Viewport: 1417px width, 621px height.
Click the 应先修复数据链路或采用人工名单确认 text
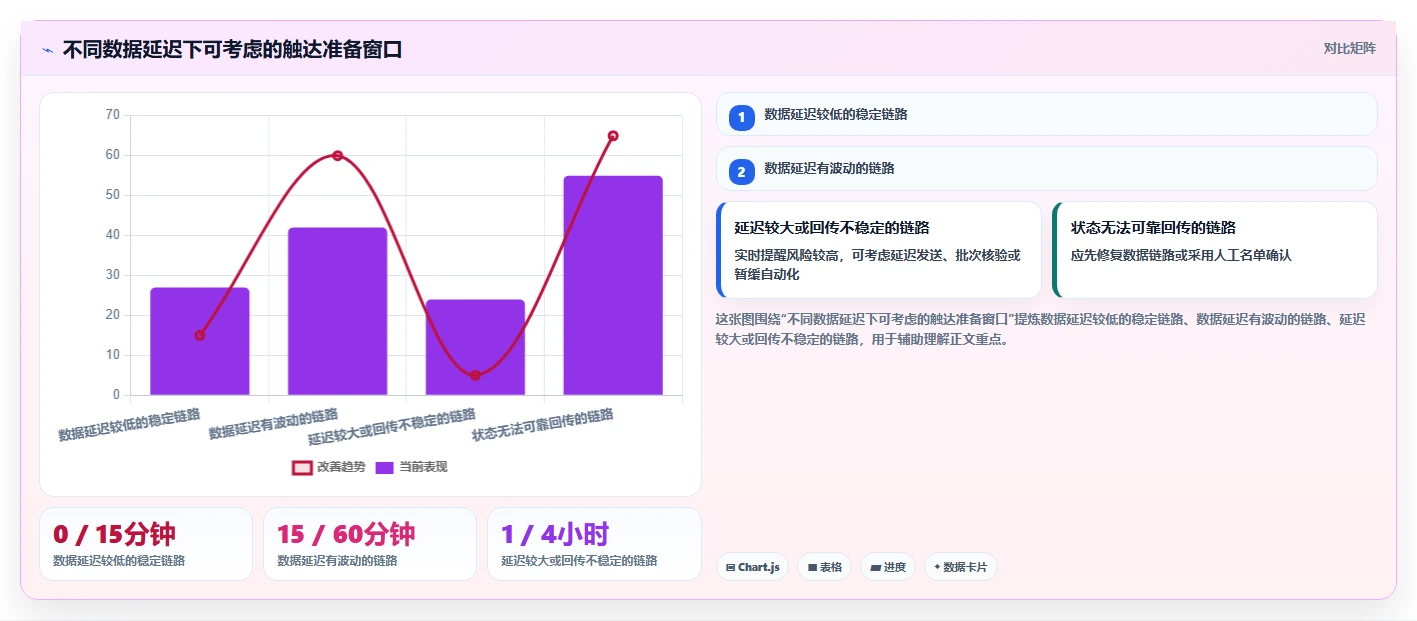click(1181, 255)
